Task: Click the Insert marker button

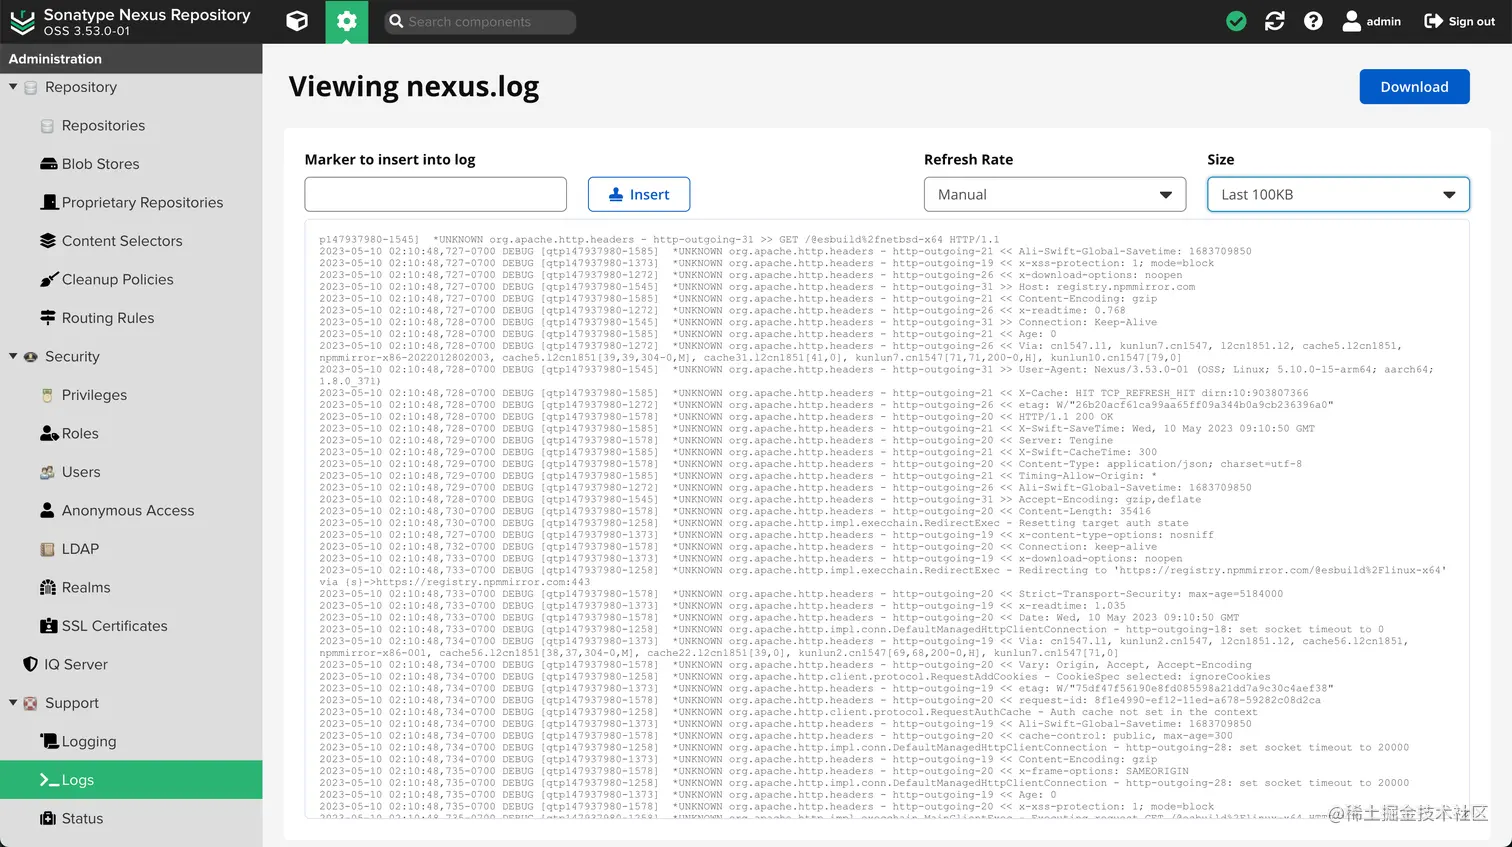Action: (639, 194)
